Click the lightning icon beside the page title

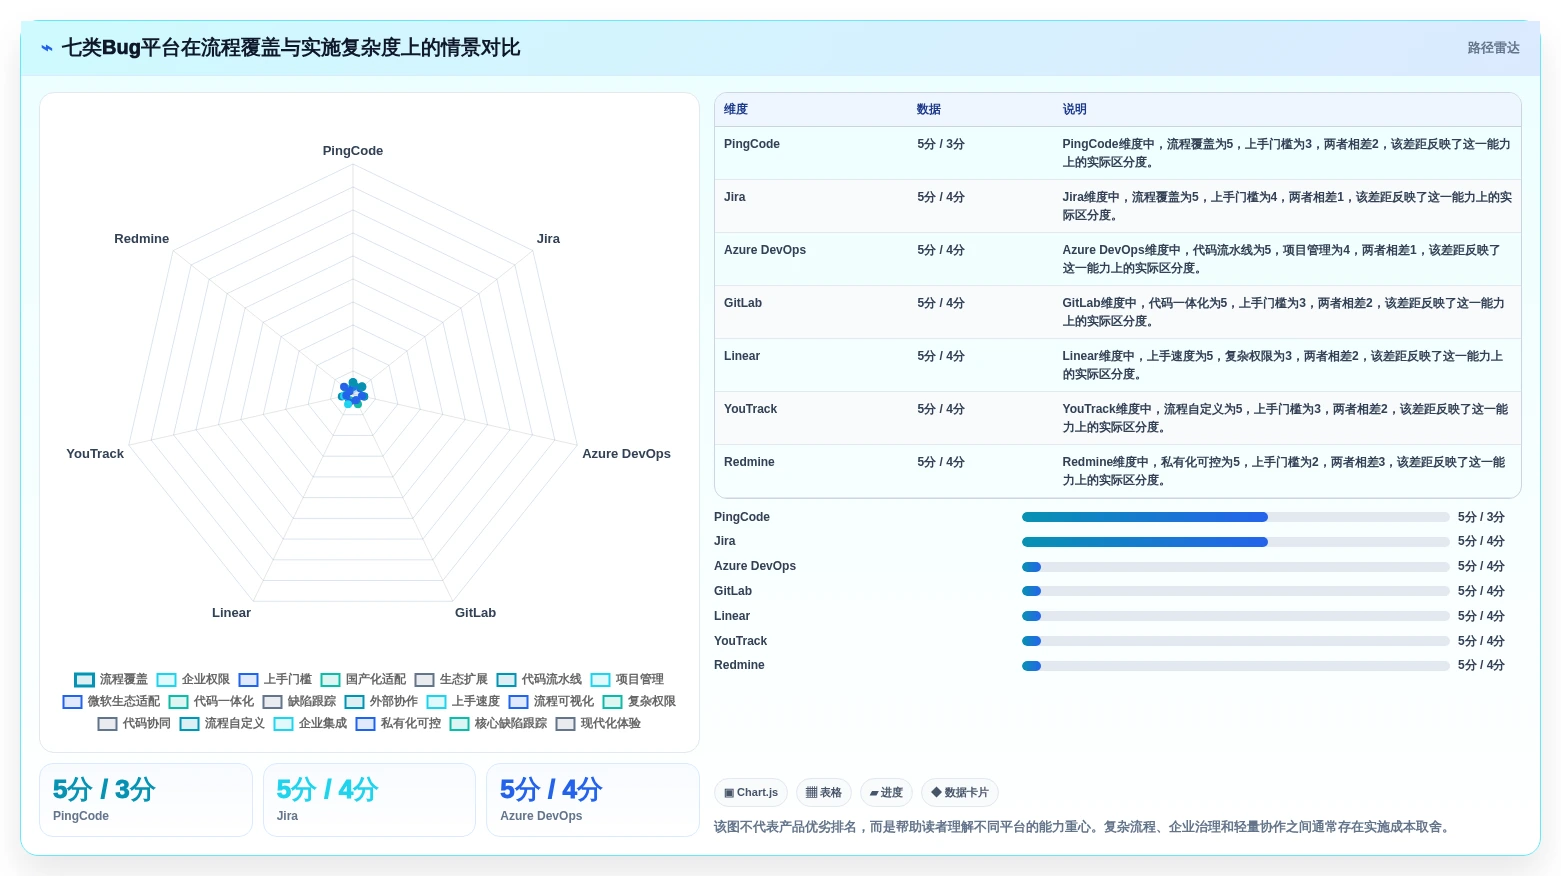click(x=47, y=48)
